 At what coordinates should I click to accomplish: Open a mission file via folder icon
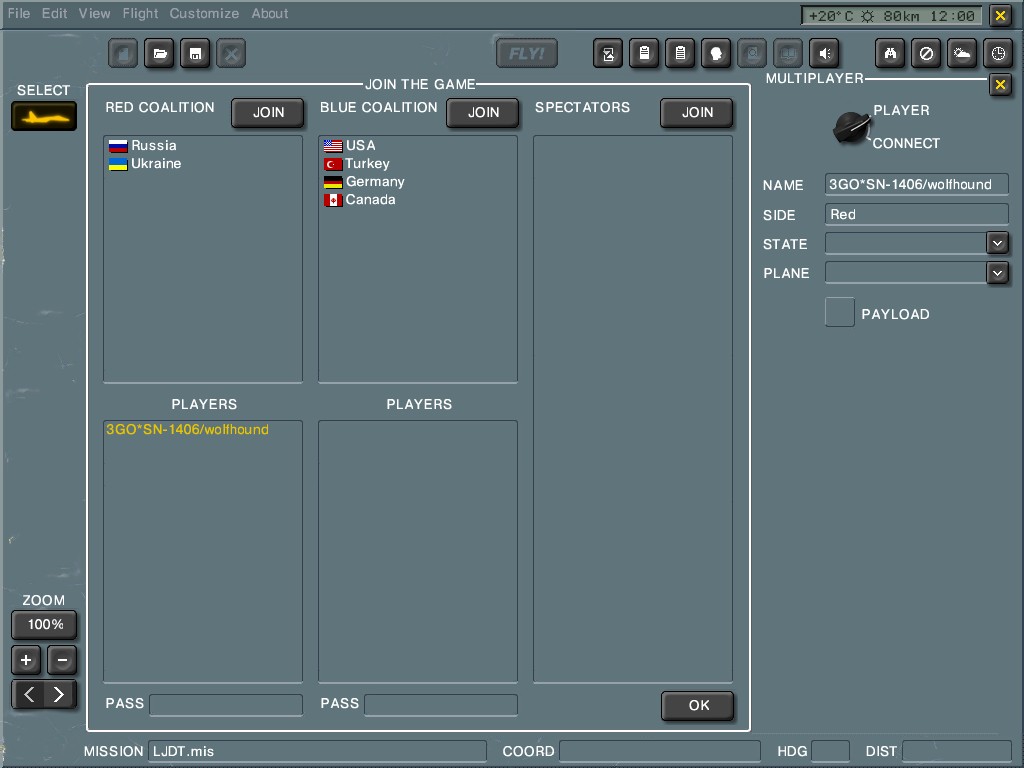(x=159, y=54)
